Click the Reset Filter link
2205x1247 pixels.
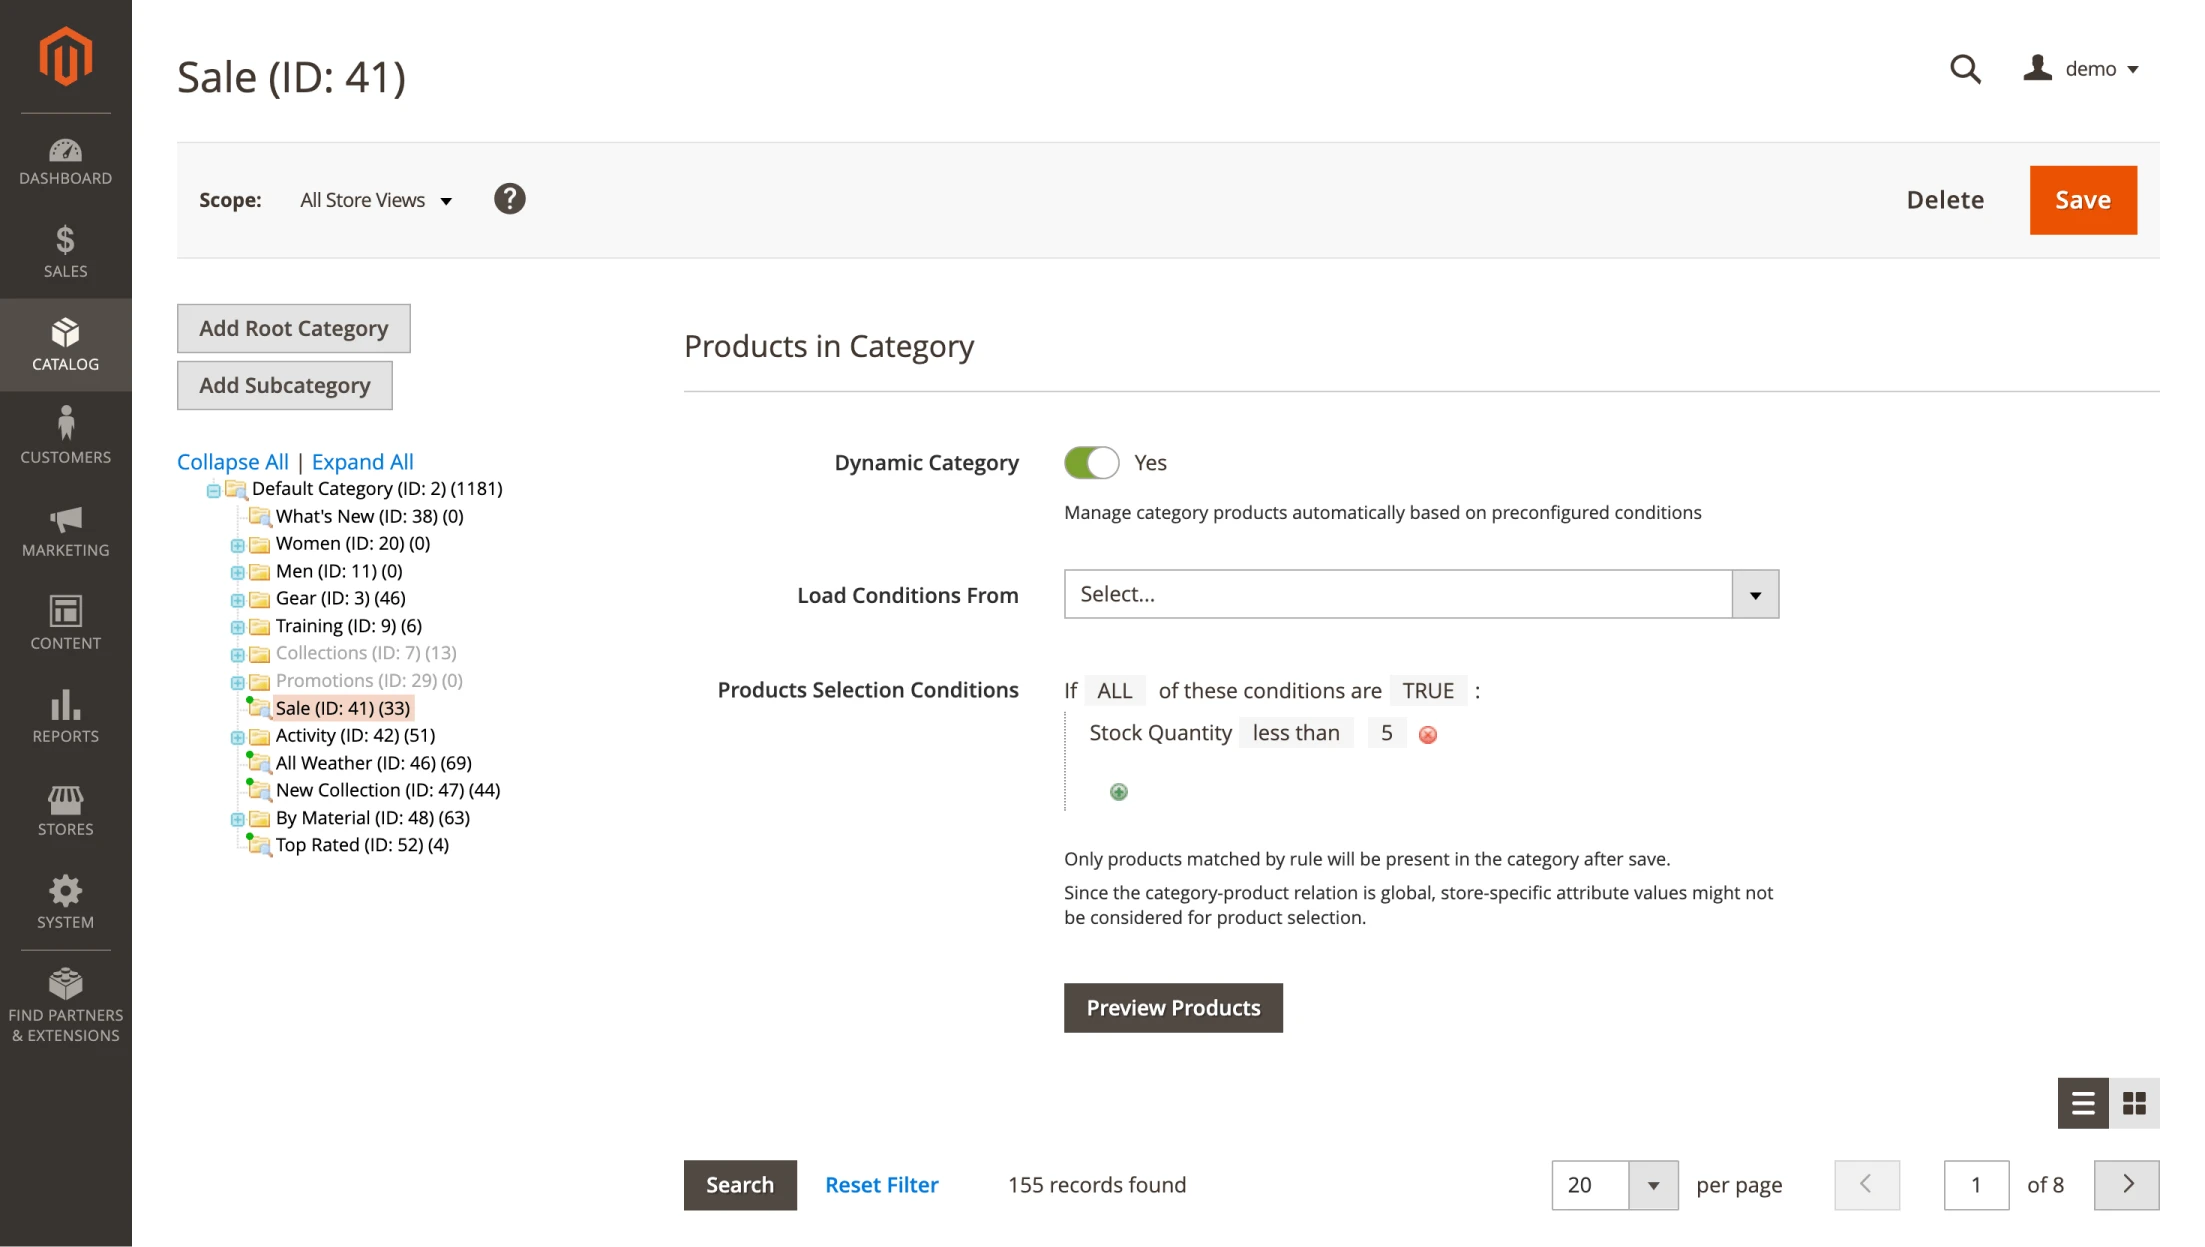(x=881, y=1185)
